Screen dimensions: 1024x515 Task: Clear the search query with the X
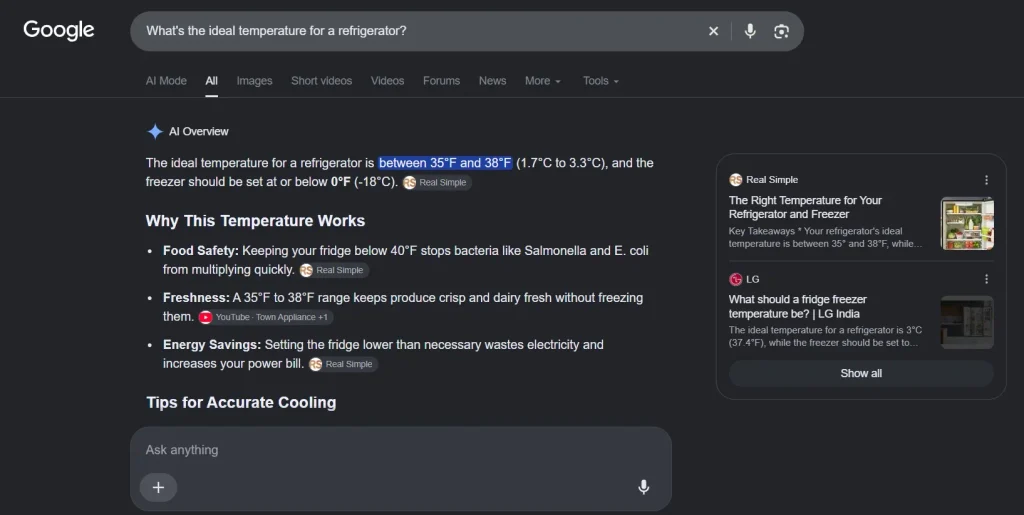(713, 31)
